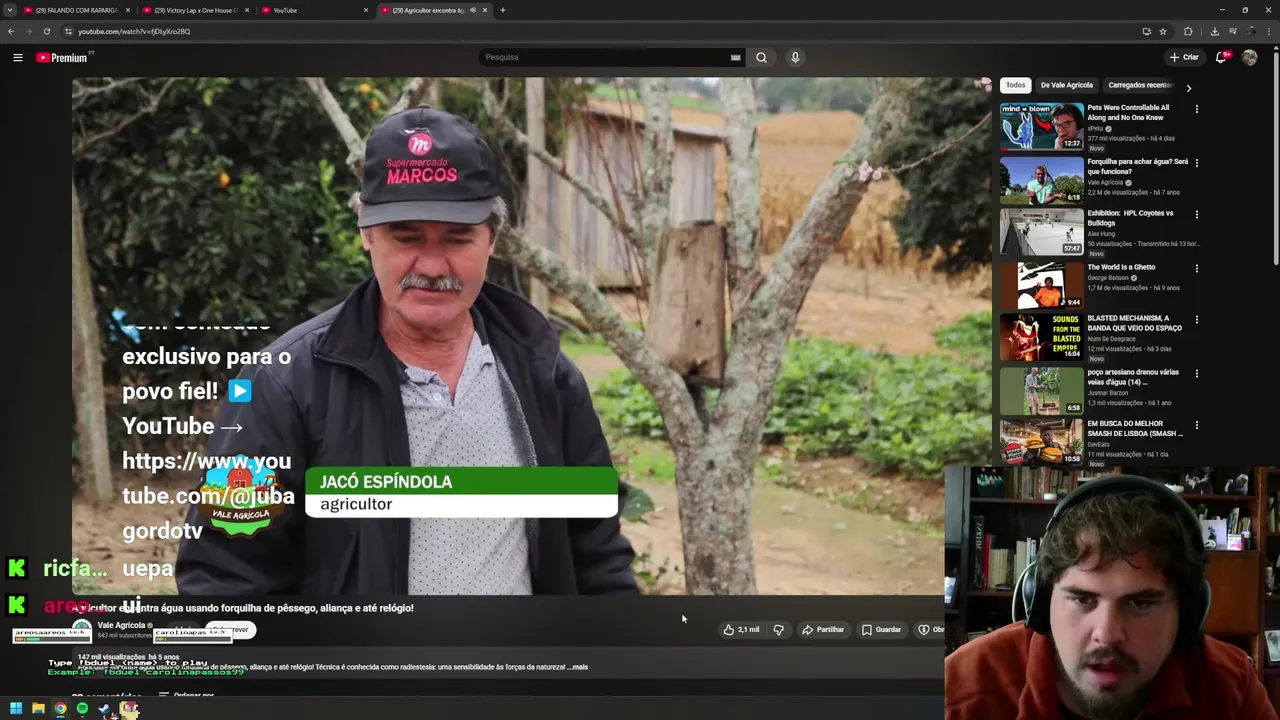Open Chrome from taskbar
This screenshot has height=720, width=1280.
click(60, 709)
